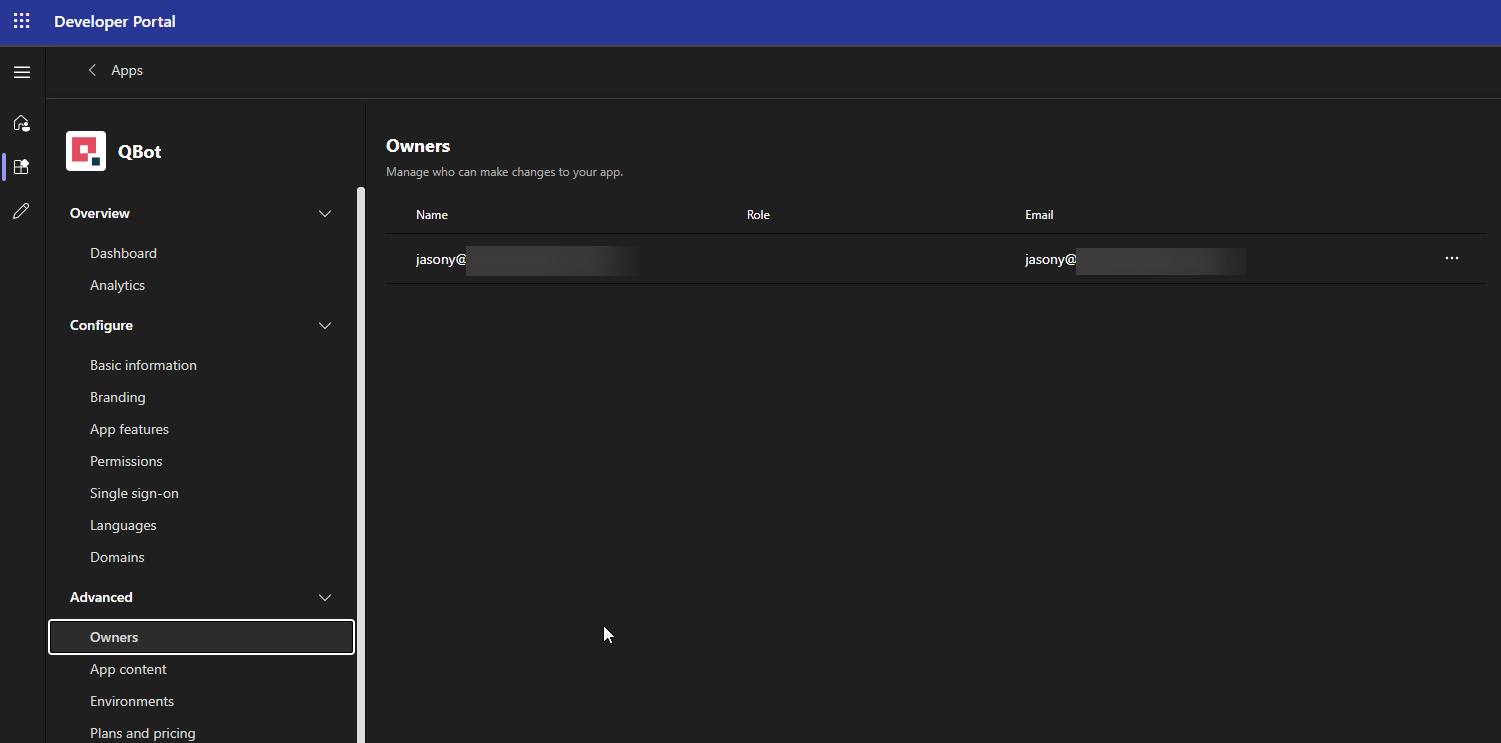The image size is (1501, 743).
Task: Click the back arrow next to Apps
Action: [91, 70]
